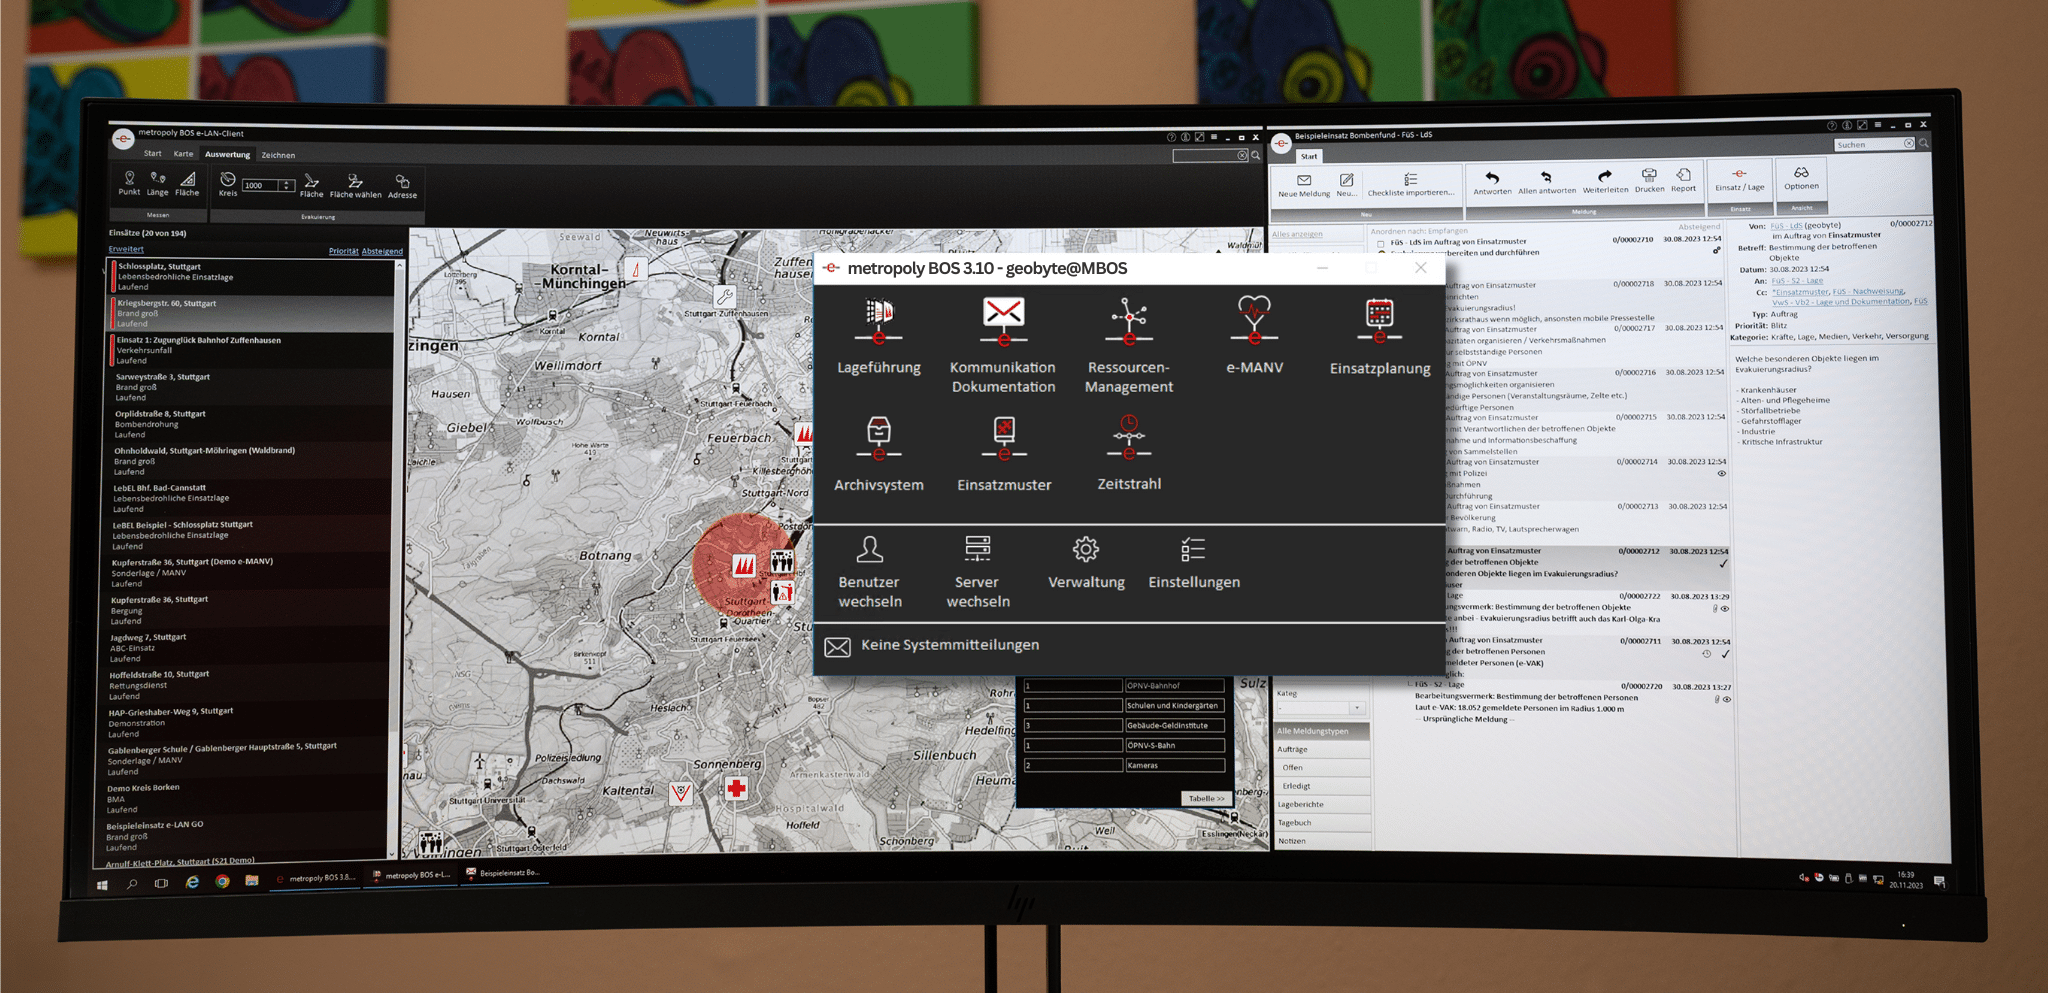Switch to the Karte ribbon tab
The width and height of the screenshot is (2048, 993).
pos(184,154)
